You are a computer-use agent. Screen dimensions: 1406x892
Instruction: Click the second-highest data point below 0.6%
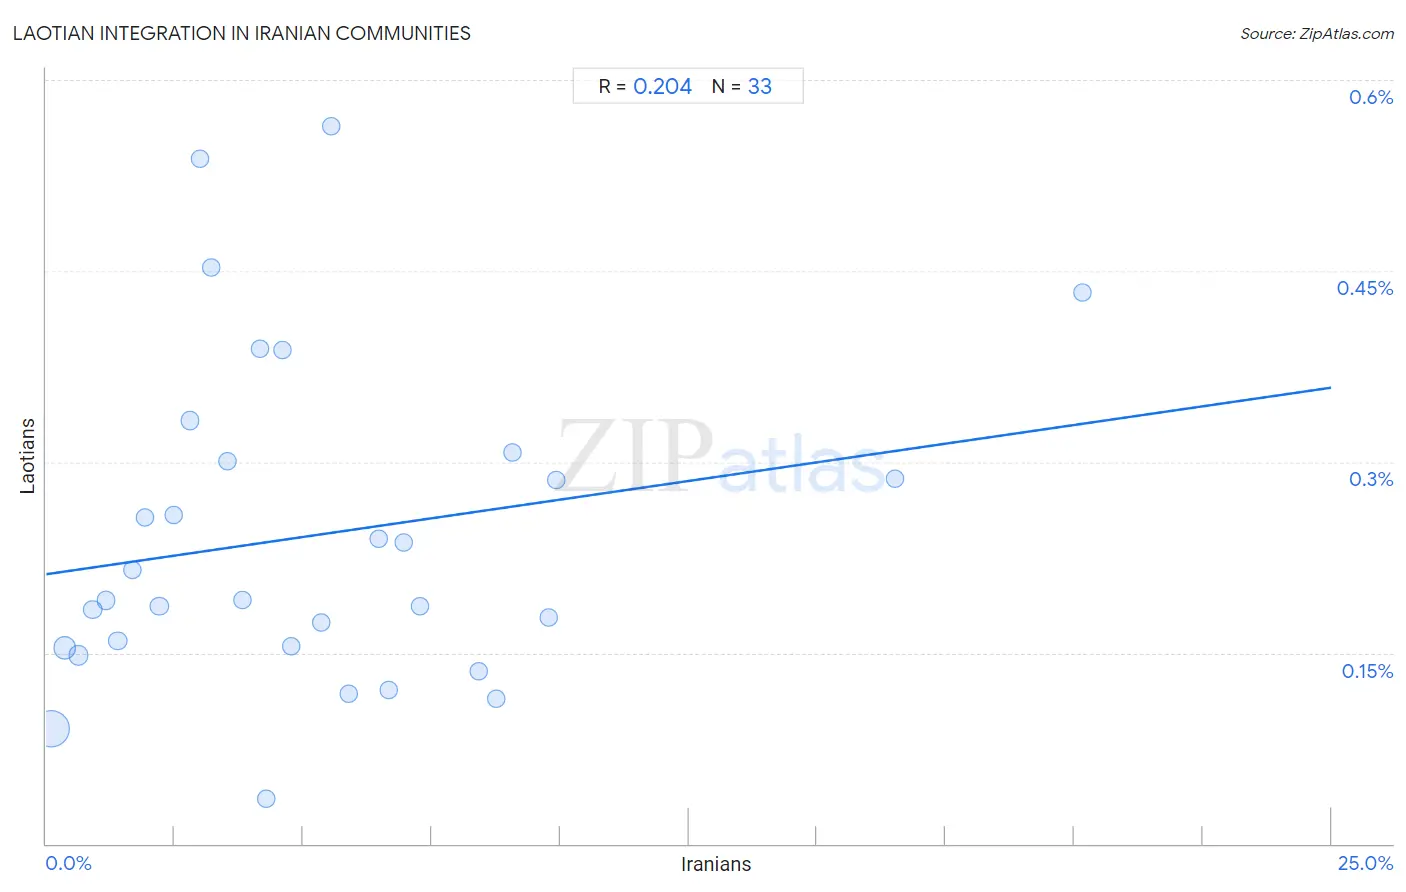coord(200,159)
